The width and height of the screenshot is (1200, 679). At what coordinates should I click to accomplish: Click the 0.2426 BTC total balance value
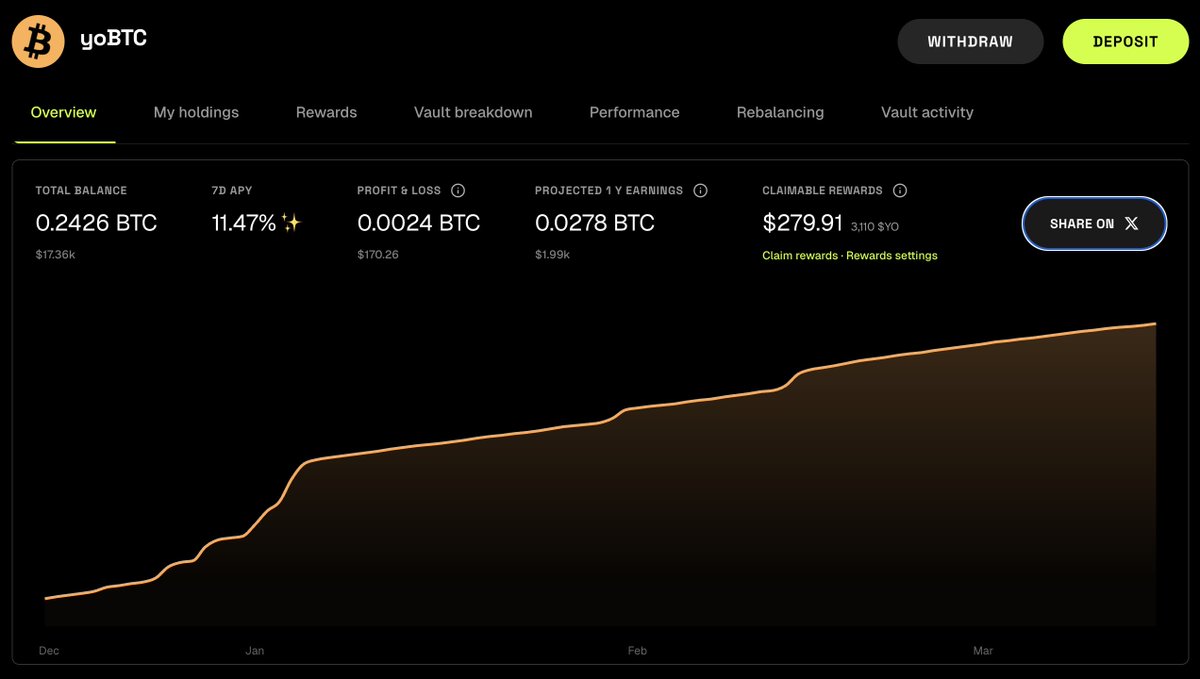point(96,223)
